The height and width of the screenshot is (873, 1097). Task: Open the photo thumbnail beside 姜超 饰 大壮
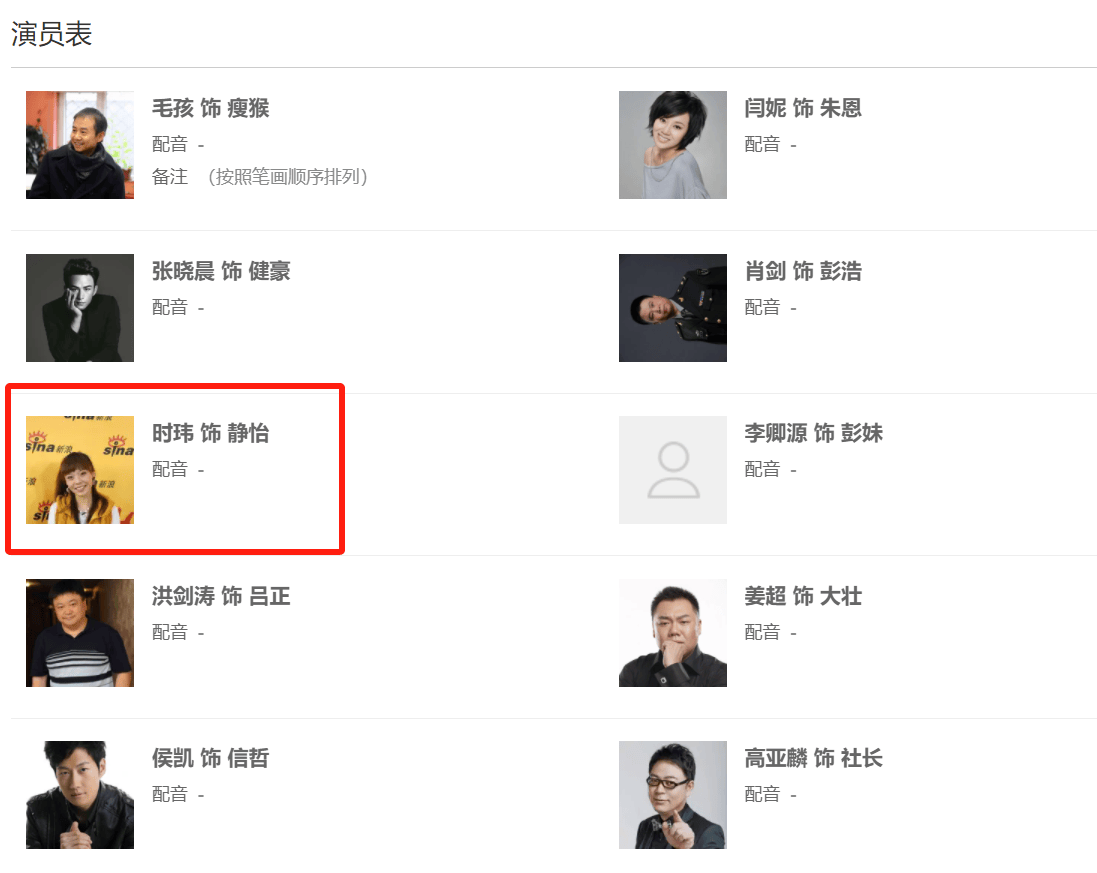point(672,632)
